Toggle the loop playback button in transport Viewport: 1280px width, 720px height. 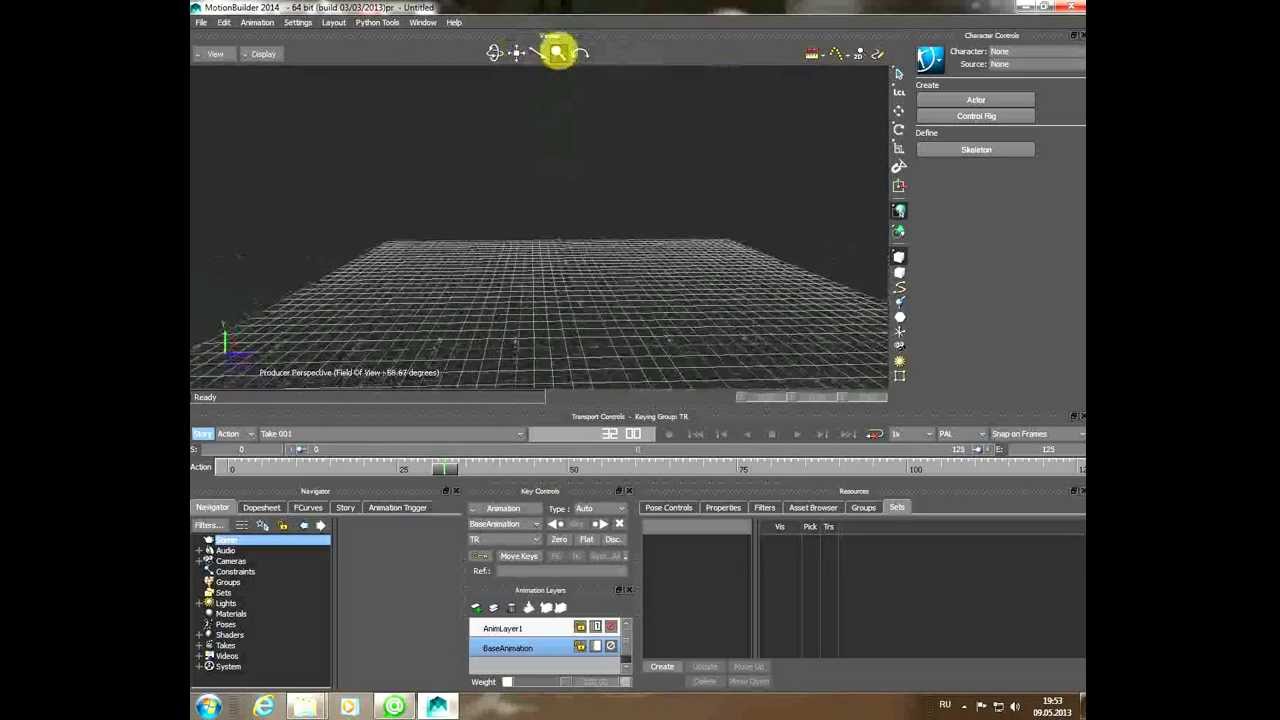click(x=874, y=434)
